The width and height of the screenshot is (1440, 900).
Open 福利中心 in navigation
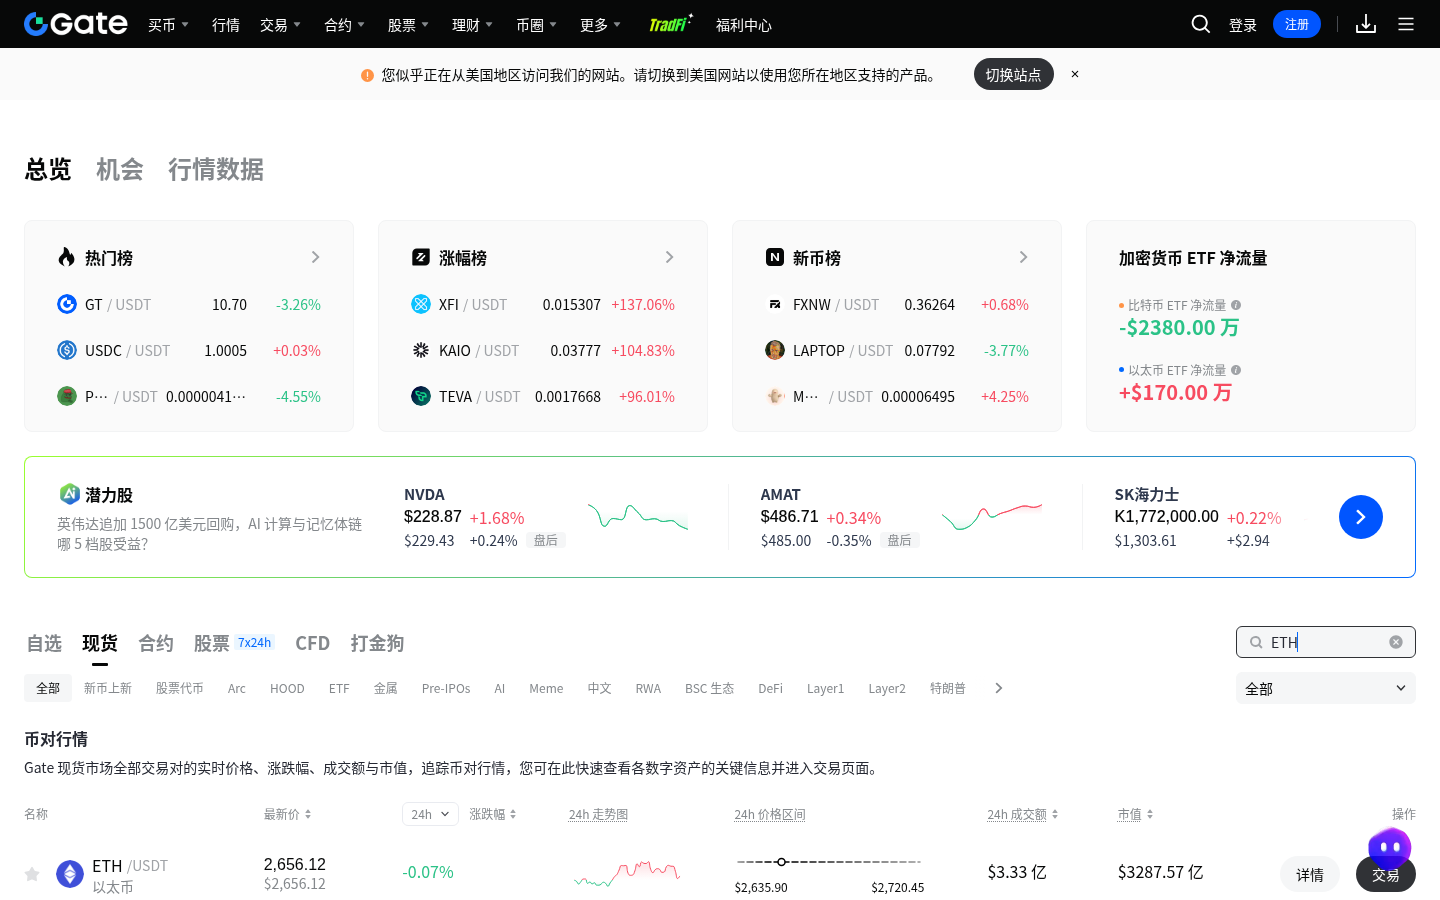click(744, 24)
